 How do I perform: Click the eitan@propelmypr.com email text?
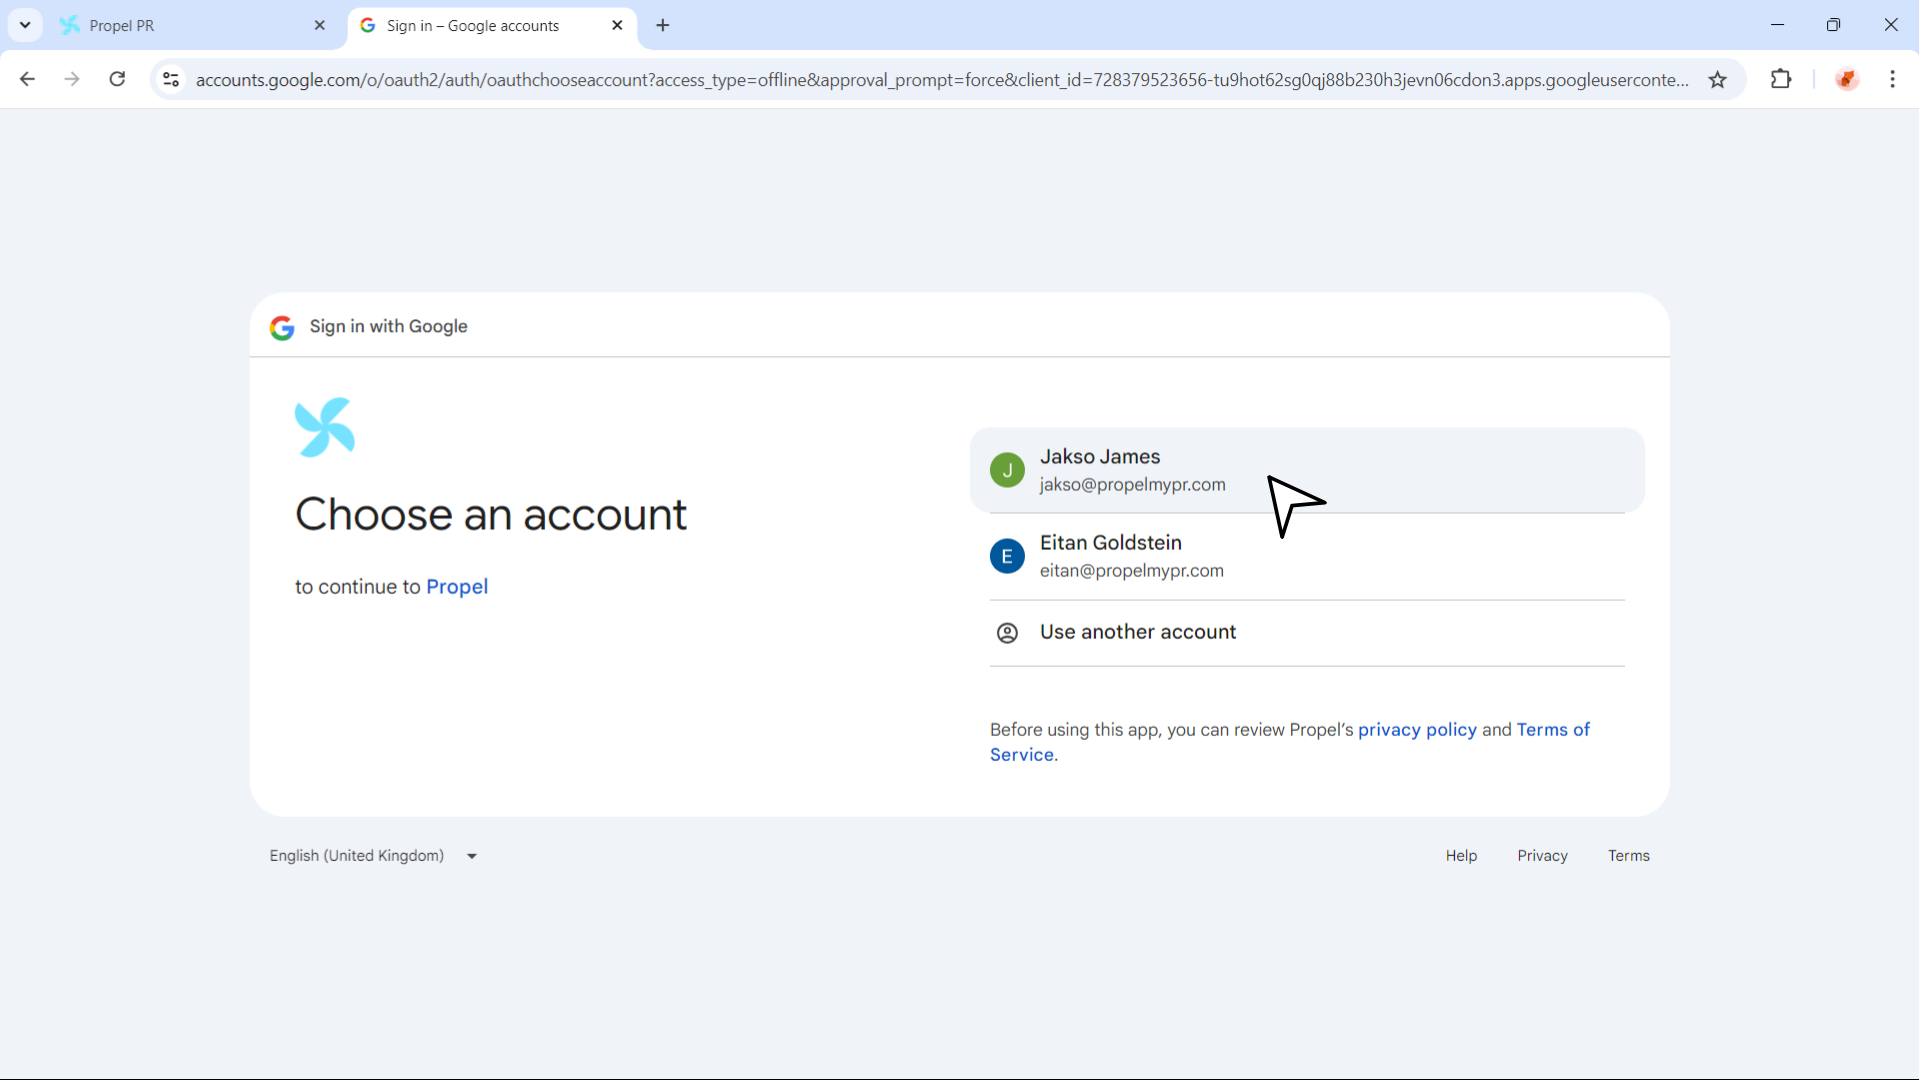(x=1131, y=571)
